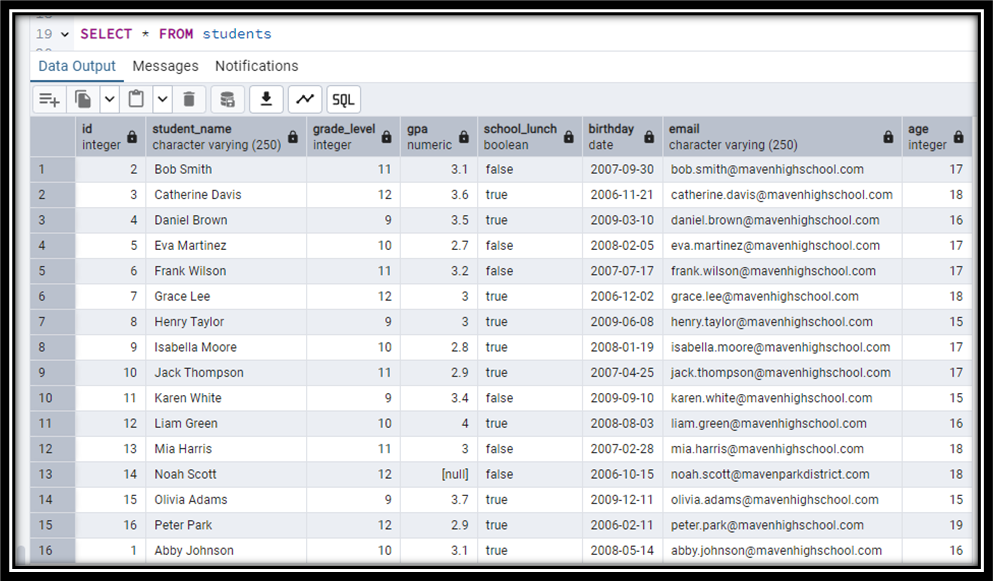This screenshot has height=581, width=993.
Task: Click the word students in the query
Action: click(x=237, y=34)
